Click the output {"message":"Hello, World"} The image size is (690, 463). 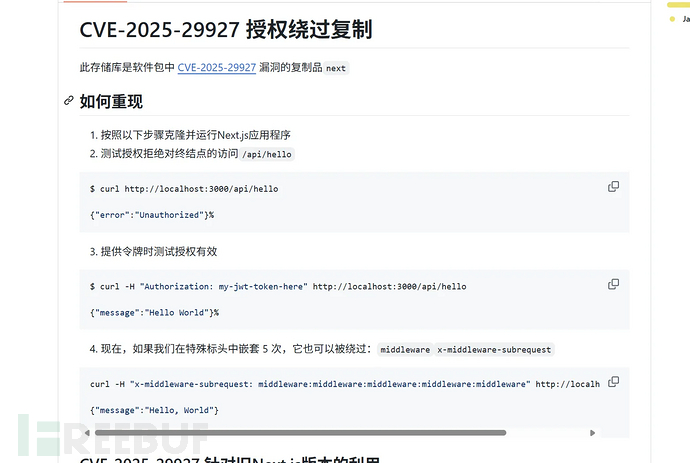[154, 411]
